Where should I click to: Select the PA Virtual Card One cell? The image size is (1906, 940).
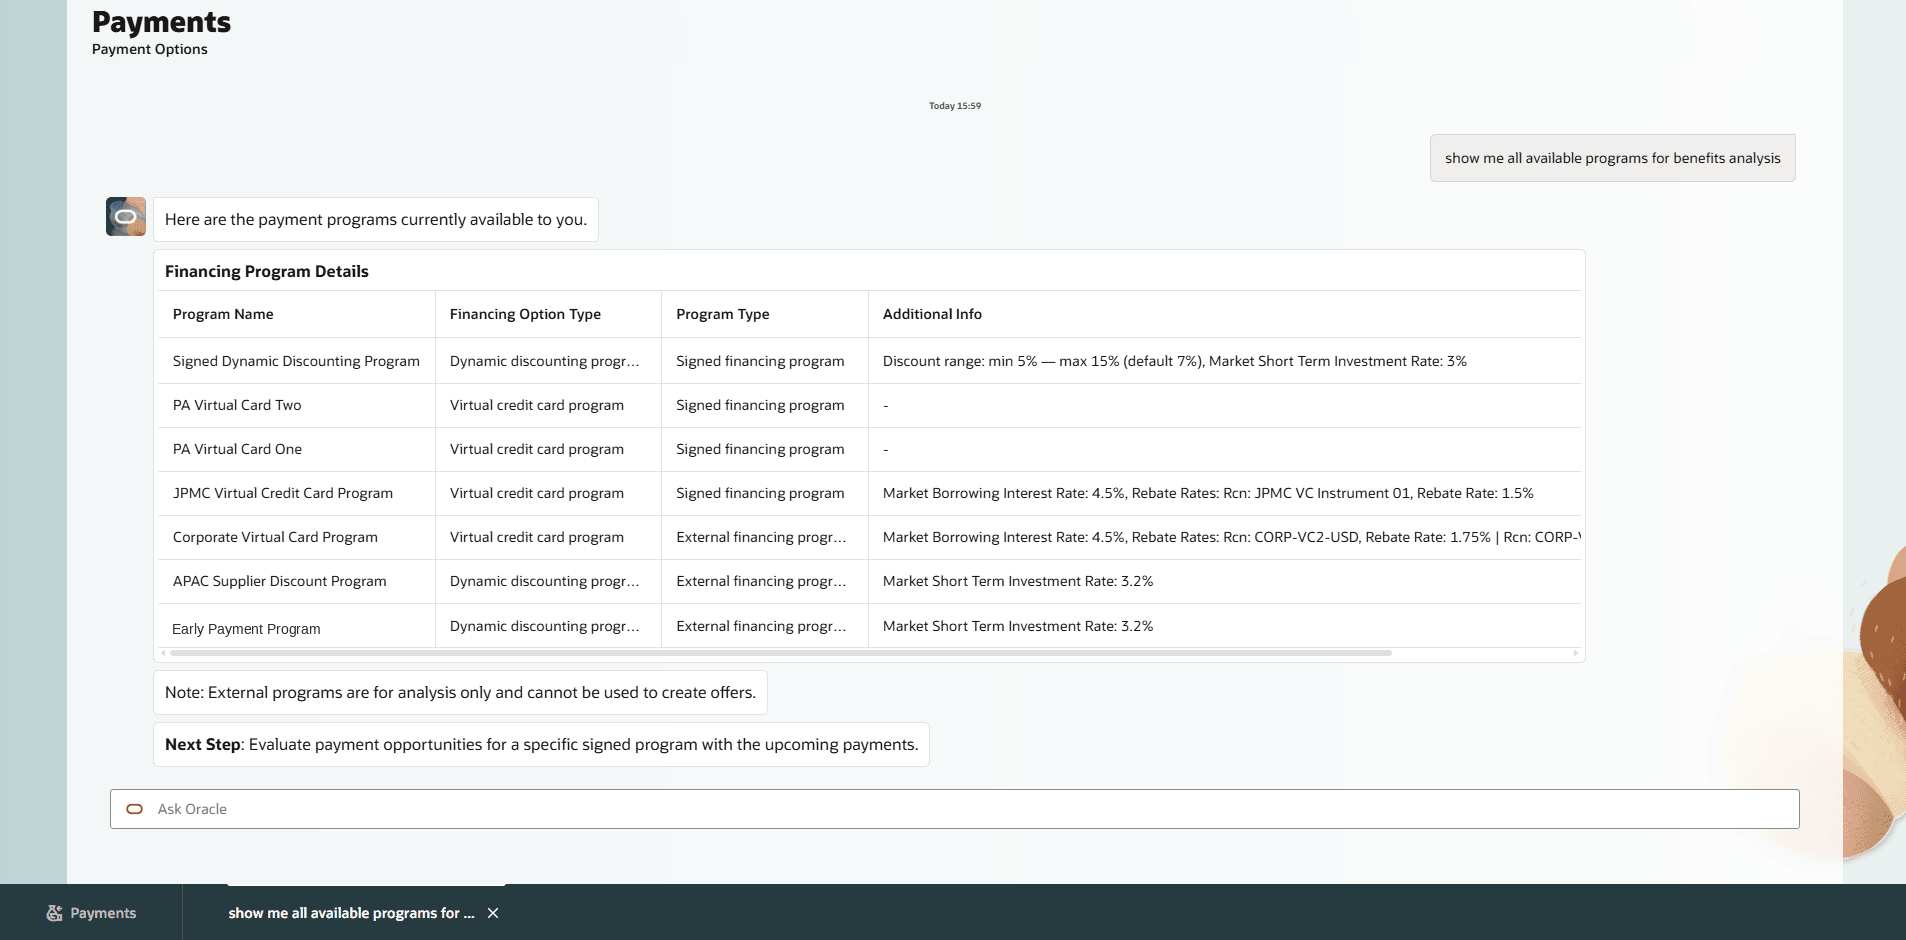coord(296,449)
